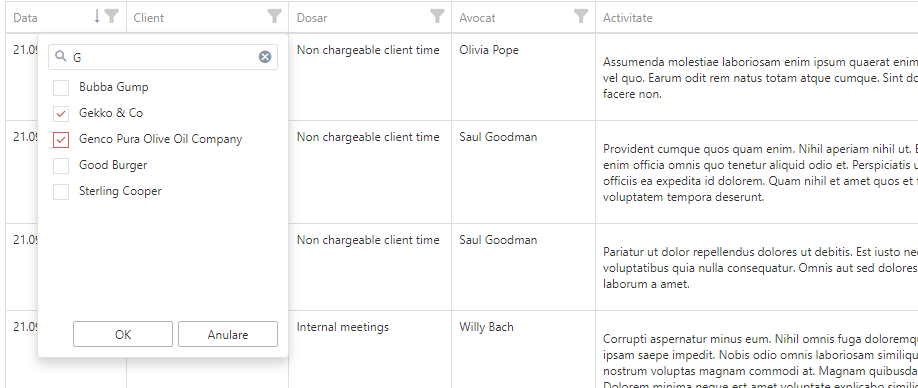
Task: Cancel filter with Anulare button
Action: point(228,334)
